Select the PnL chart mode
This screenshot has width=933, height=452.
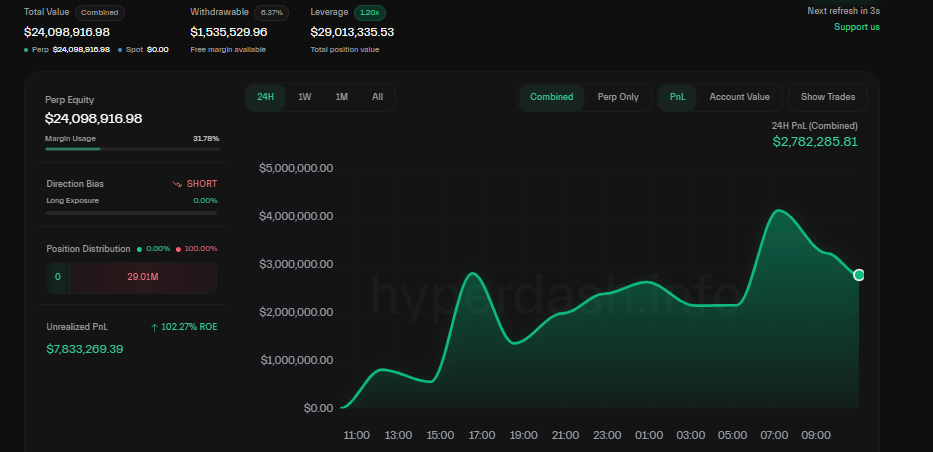pos(677,97)
